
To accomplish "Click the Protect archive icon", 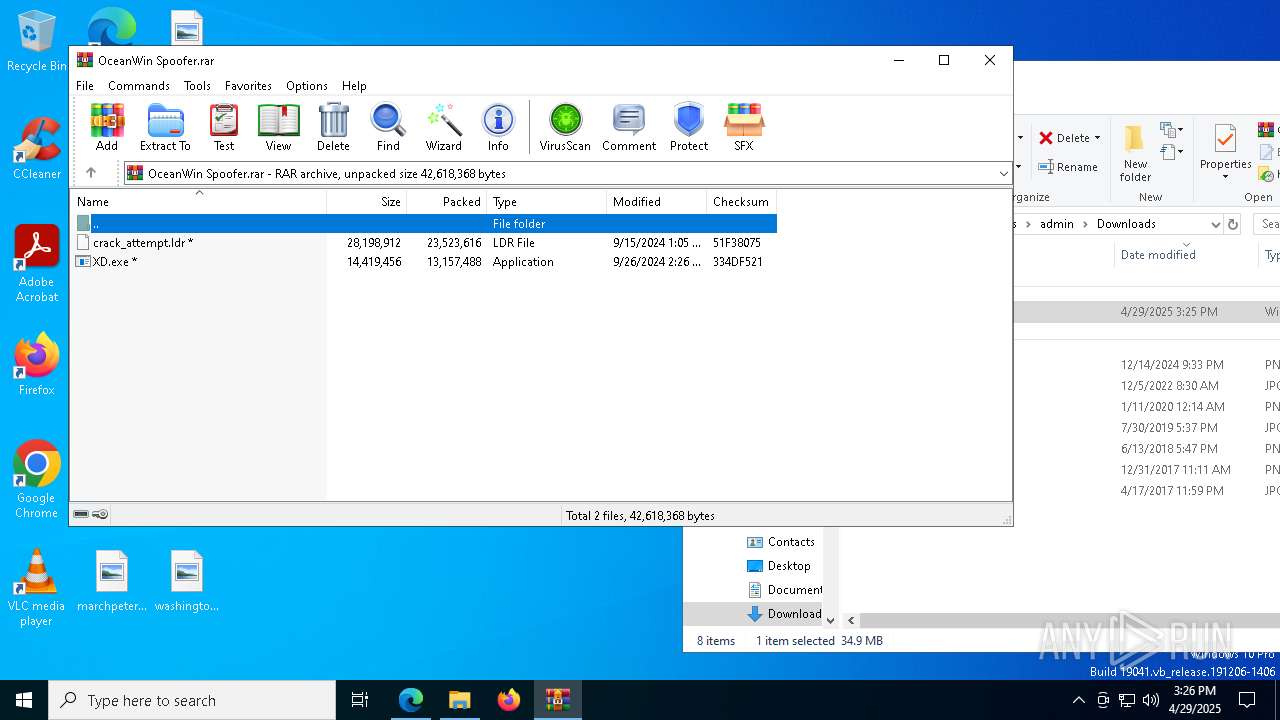I will point(689,127).
